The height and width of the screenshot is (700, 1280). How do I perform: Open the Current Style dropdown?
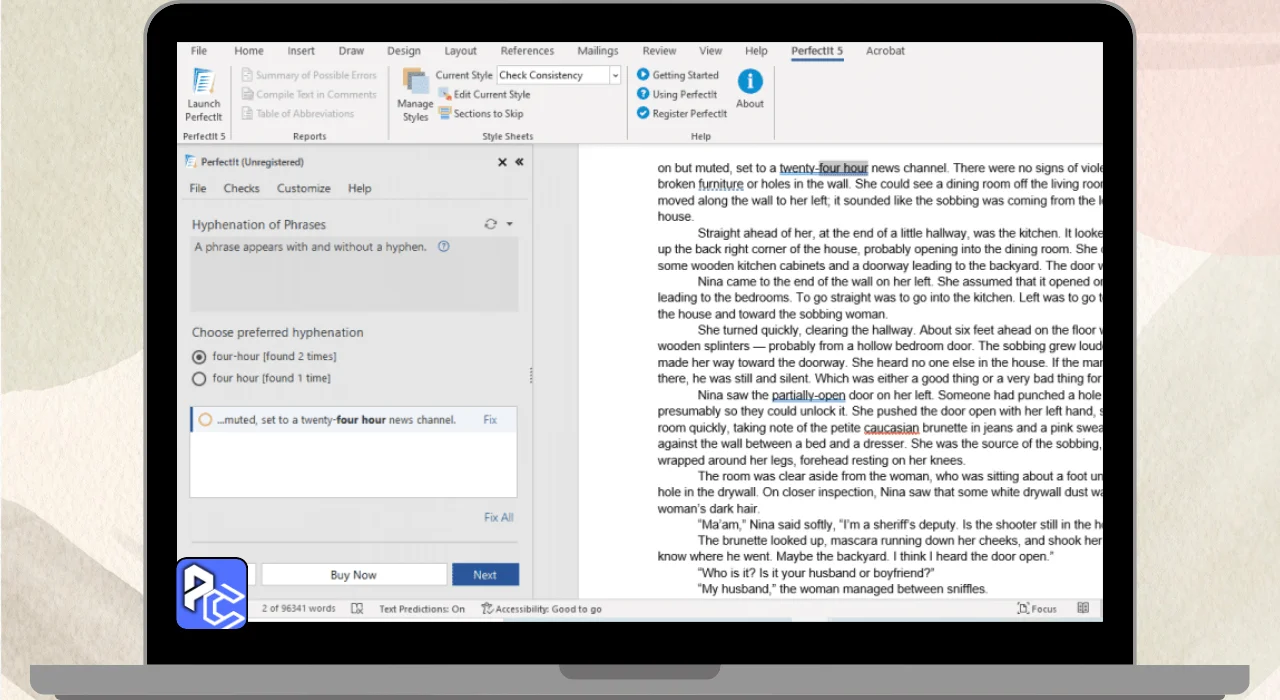(x=615, y=75)
